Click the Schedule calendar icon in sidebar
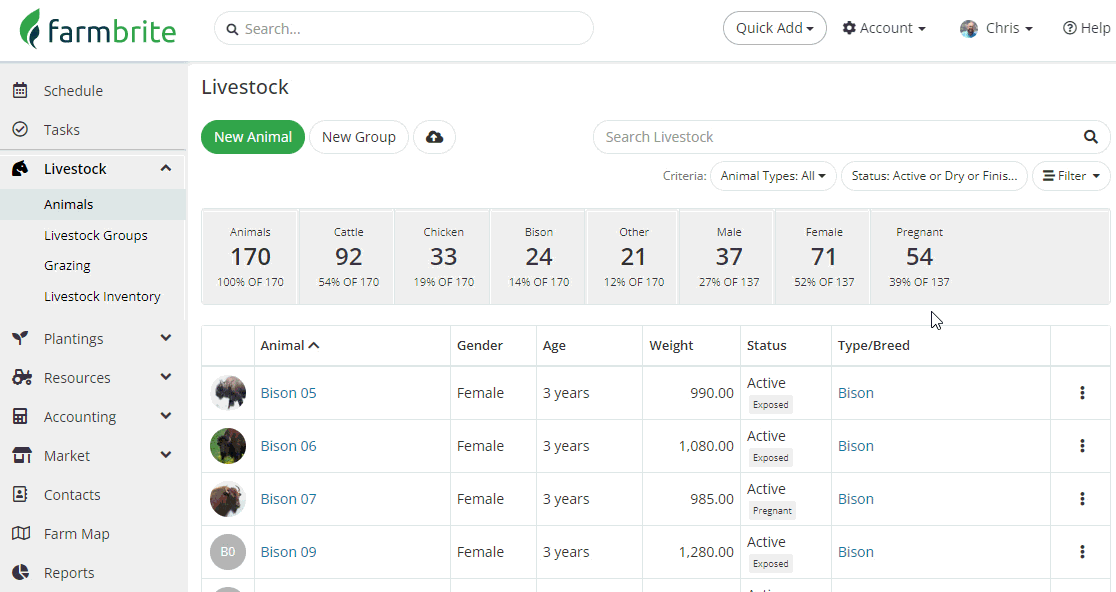The width and height of the screenshot is (1116, 592). 21,90
